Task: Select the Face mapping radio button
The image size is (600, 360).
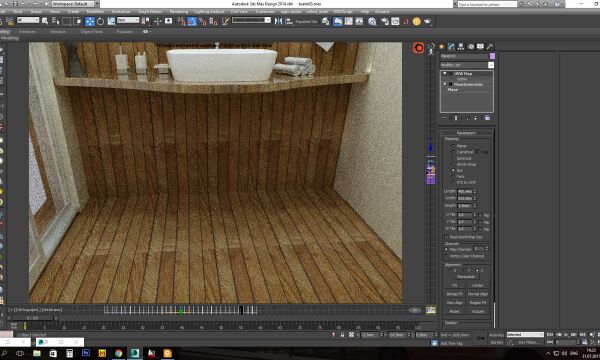Action: pos(453,176)
